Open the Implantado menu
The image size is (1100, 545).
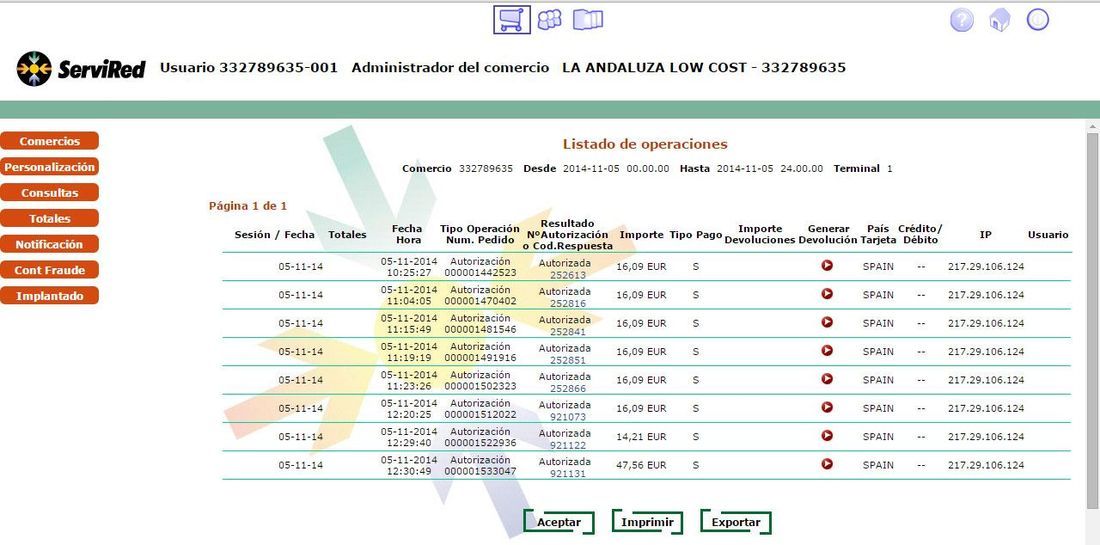[49, 296]
